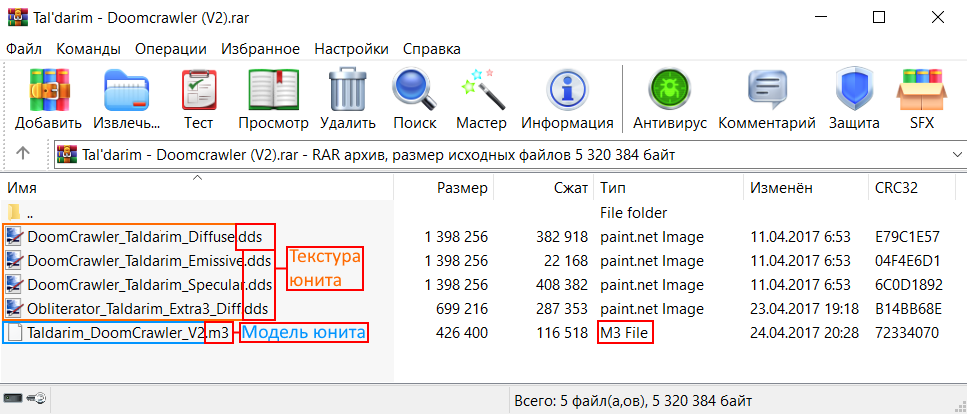
Task: Click CRC32 value B14BB68E
Action: pos(908,309)
